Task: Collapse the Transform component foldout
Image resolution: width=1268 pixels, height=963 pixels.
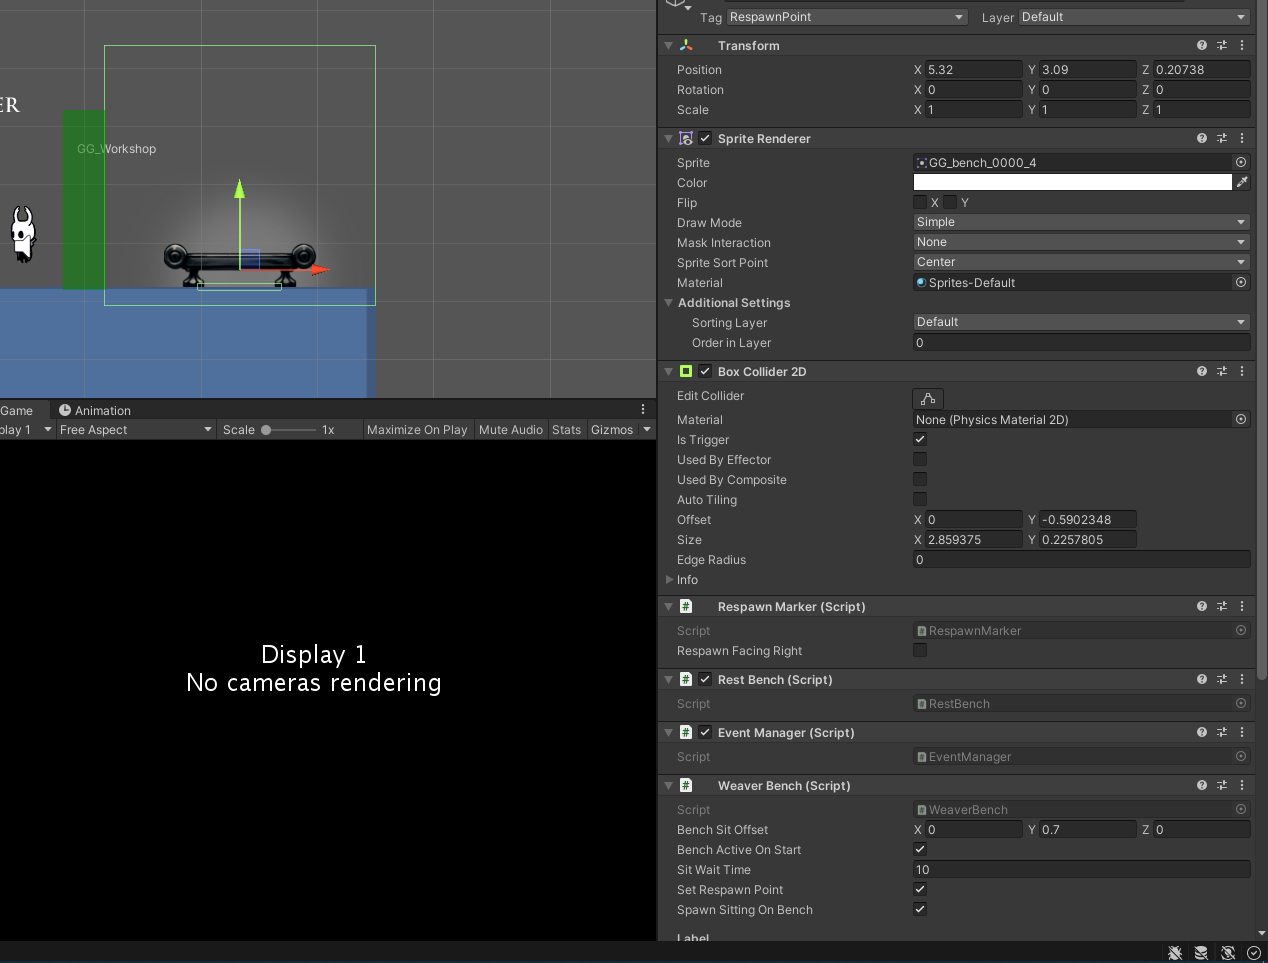Action: (x=668, y=45)
